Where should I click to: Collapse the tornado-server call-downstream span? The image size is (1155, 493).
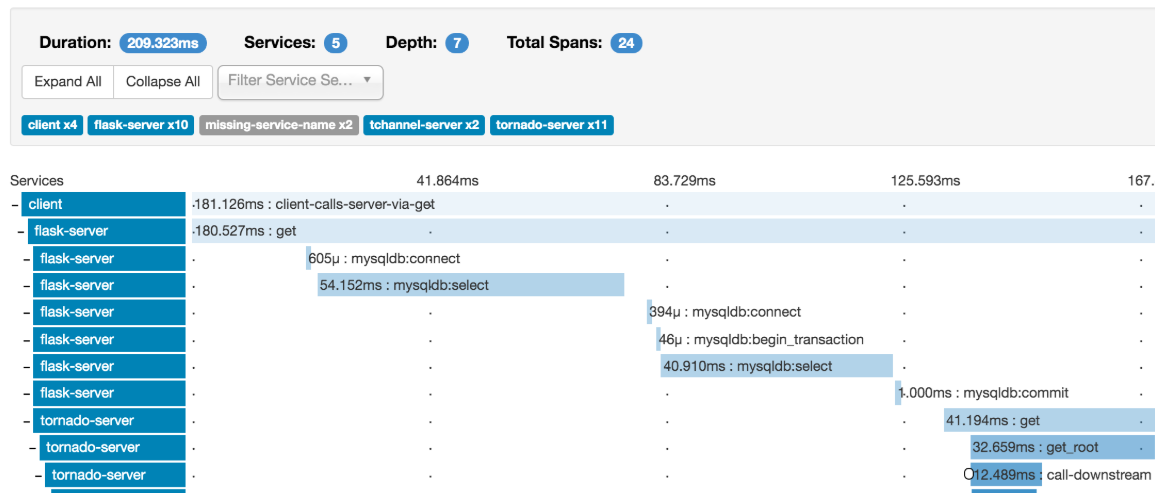[39, 475]
